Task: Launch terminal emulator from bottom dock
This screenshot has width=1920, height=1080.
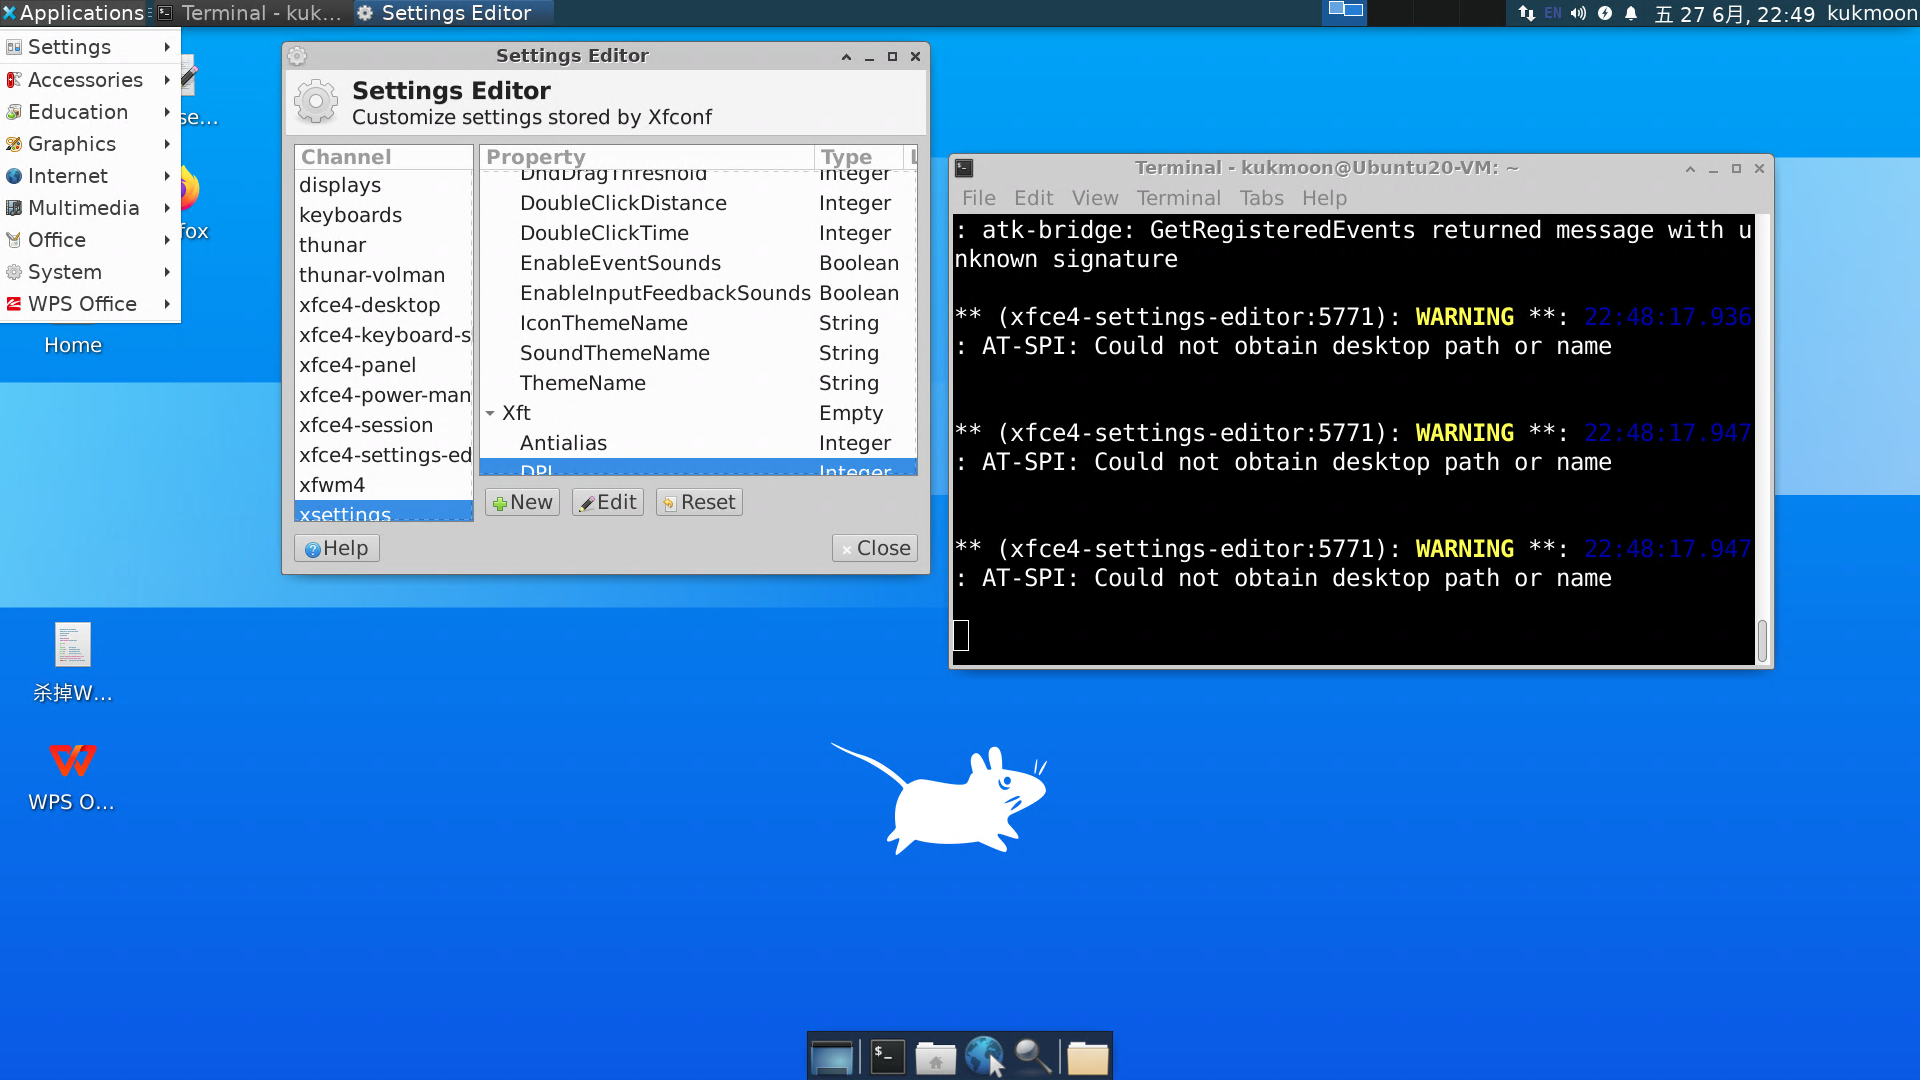Action: click(x=888, y=1057)
